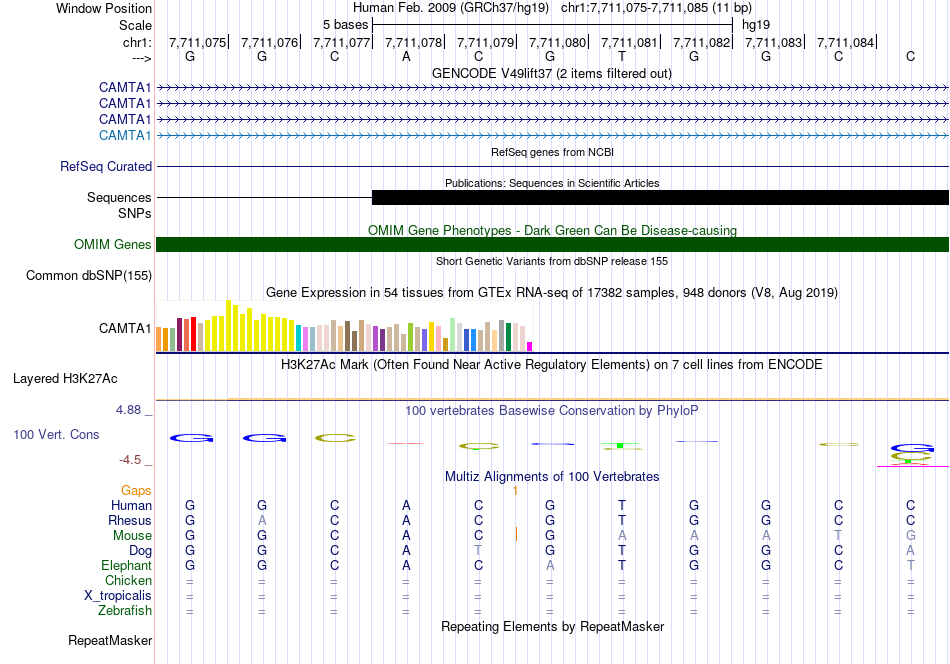The height and width of the screenshot is (664, 950).
Task: Click the Elephant species label
Action: [x=126, y=565]
